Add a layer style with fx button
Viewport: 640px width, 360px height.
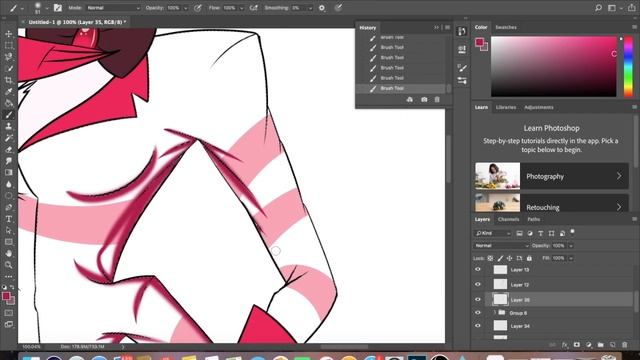tap(564, 345)
